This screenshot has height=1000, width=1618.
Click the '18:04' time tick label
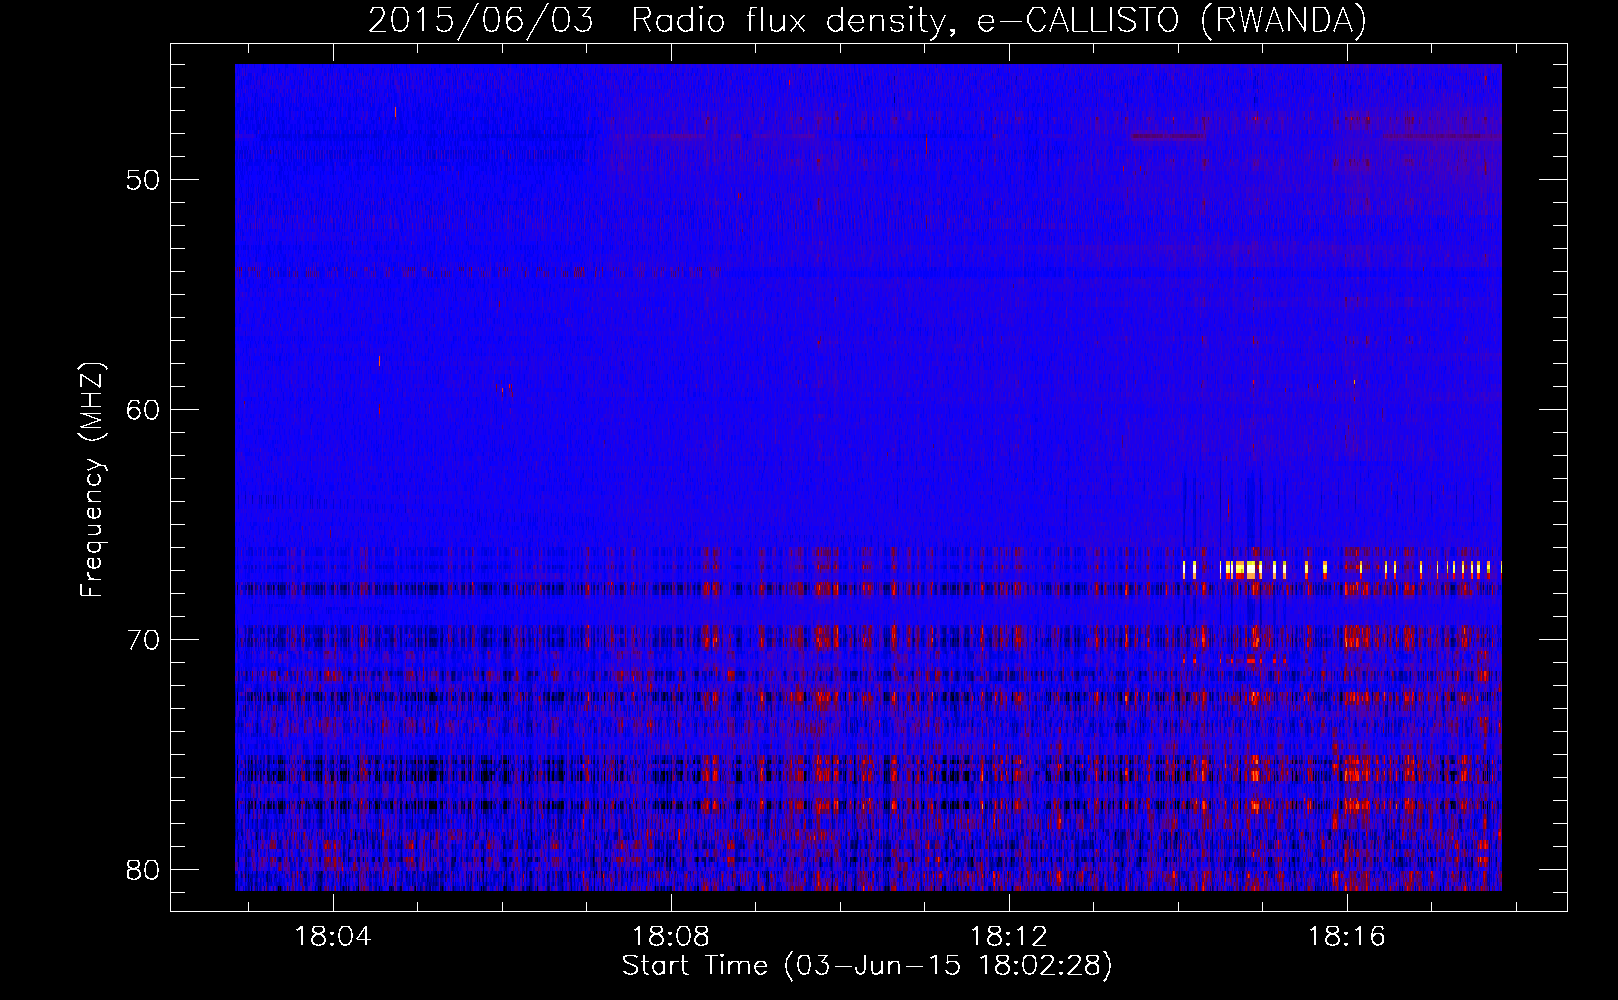333,937
